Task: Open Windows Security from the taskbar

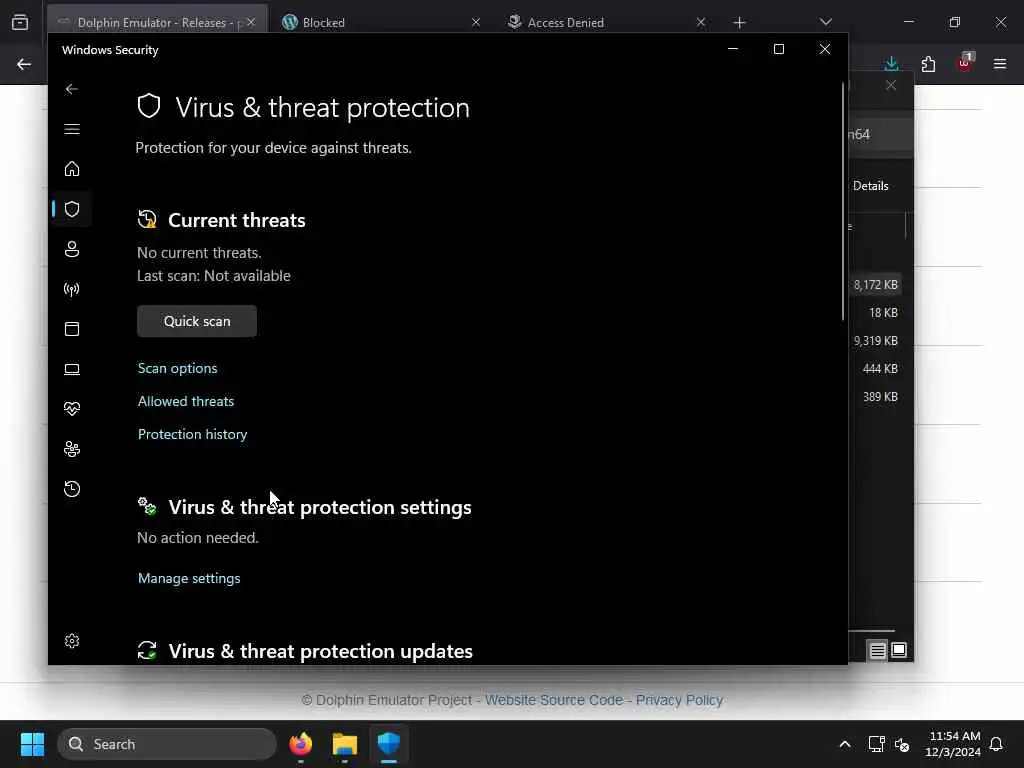Action: (x=389, y=744)
